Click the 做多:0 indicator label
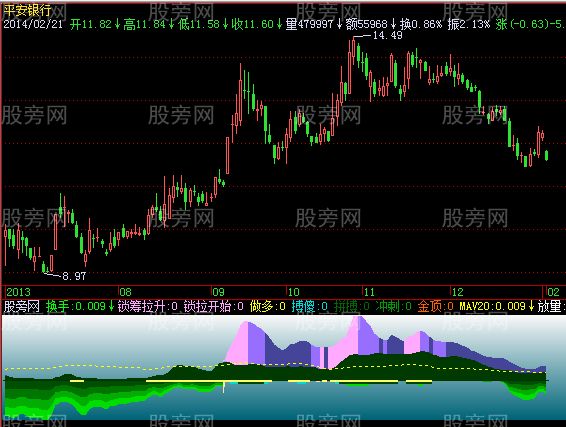The image size is (566, 427). [x=267, y=306]
